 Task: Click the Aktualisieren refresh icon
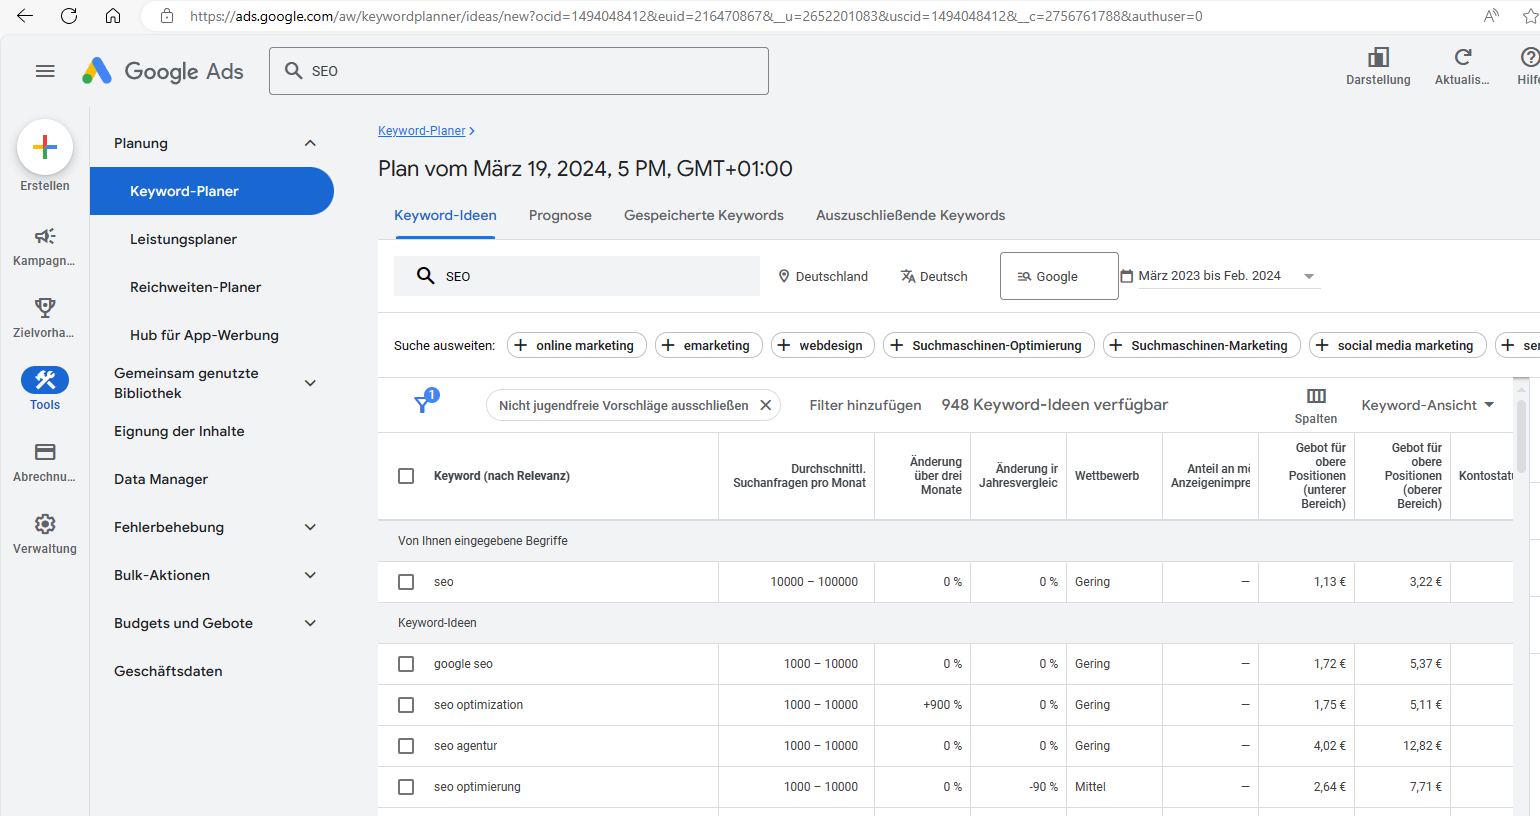[1462, 57]
